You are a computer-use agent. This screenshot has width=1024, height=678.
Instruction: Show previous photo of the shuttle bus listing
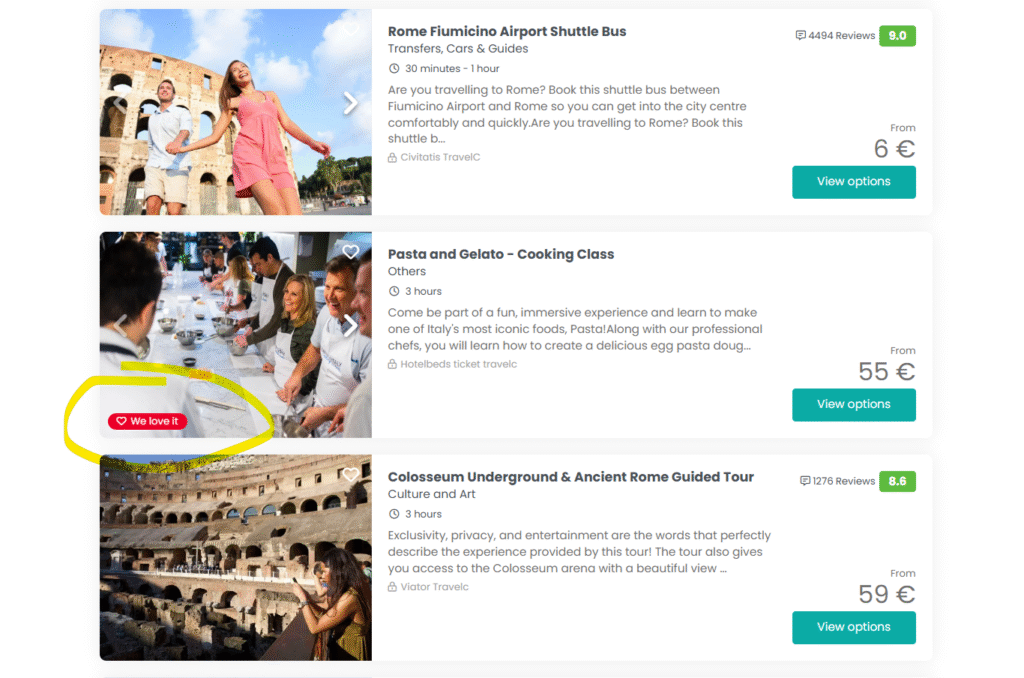(120, 103)
